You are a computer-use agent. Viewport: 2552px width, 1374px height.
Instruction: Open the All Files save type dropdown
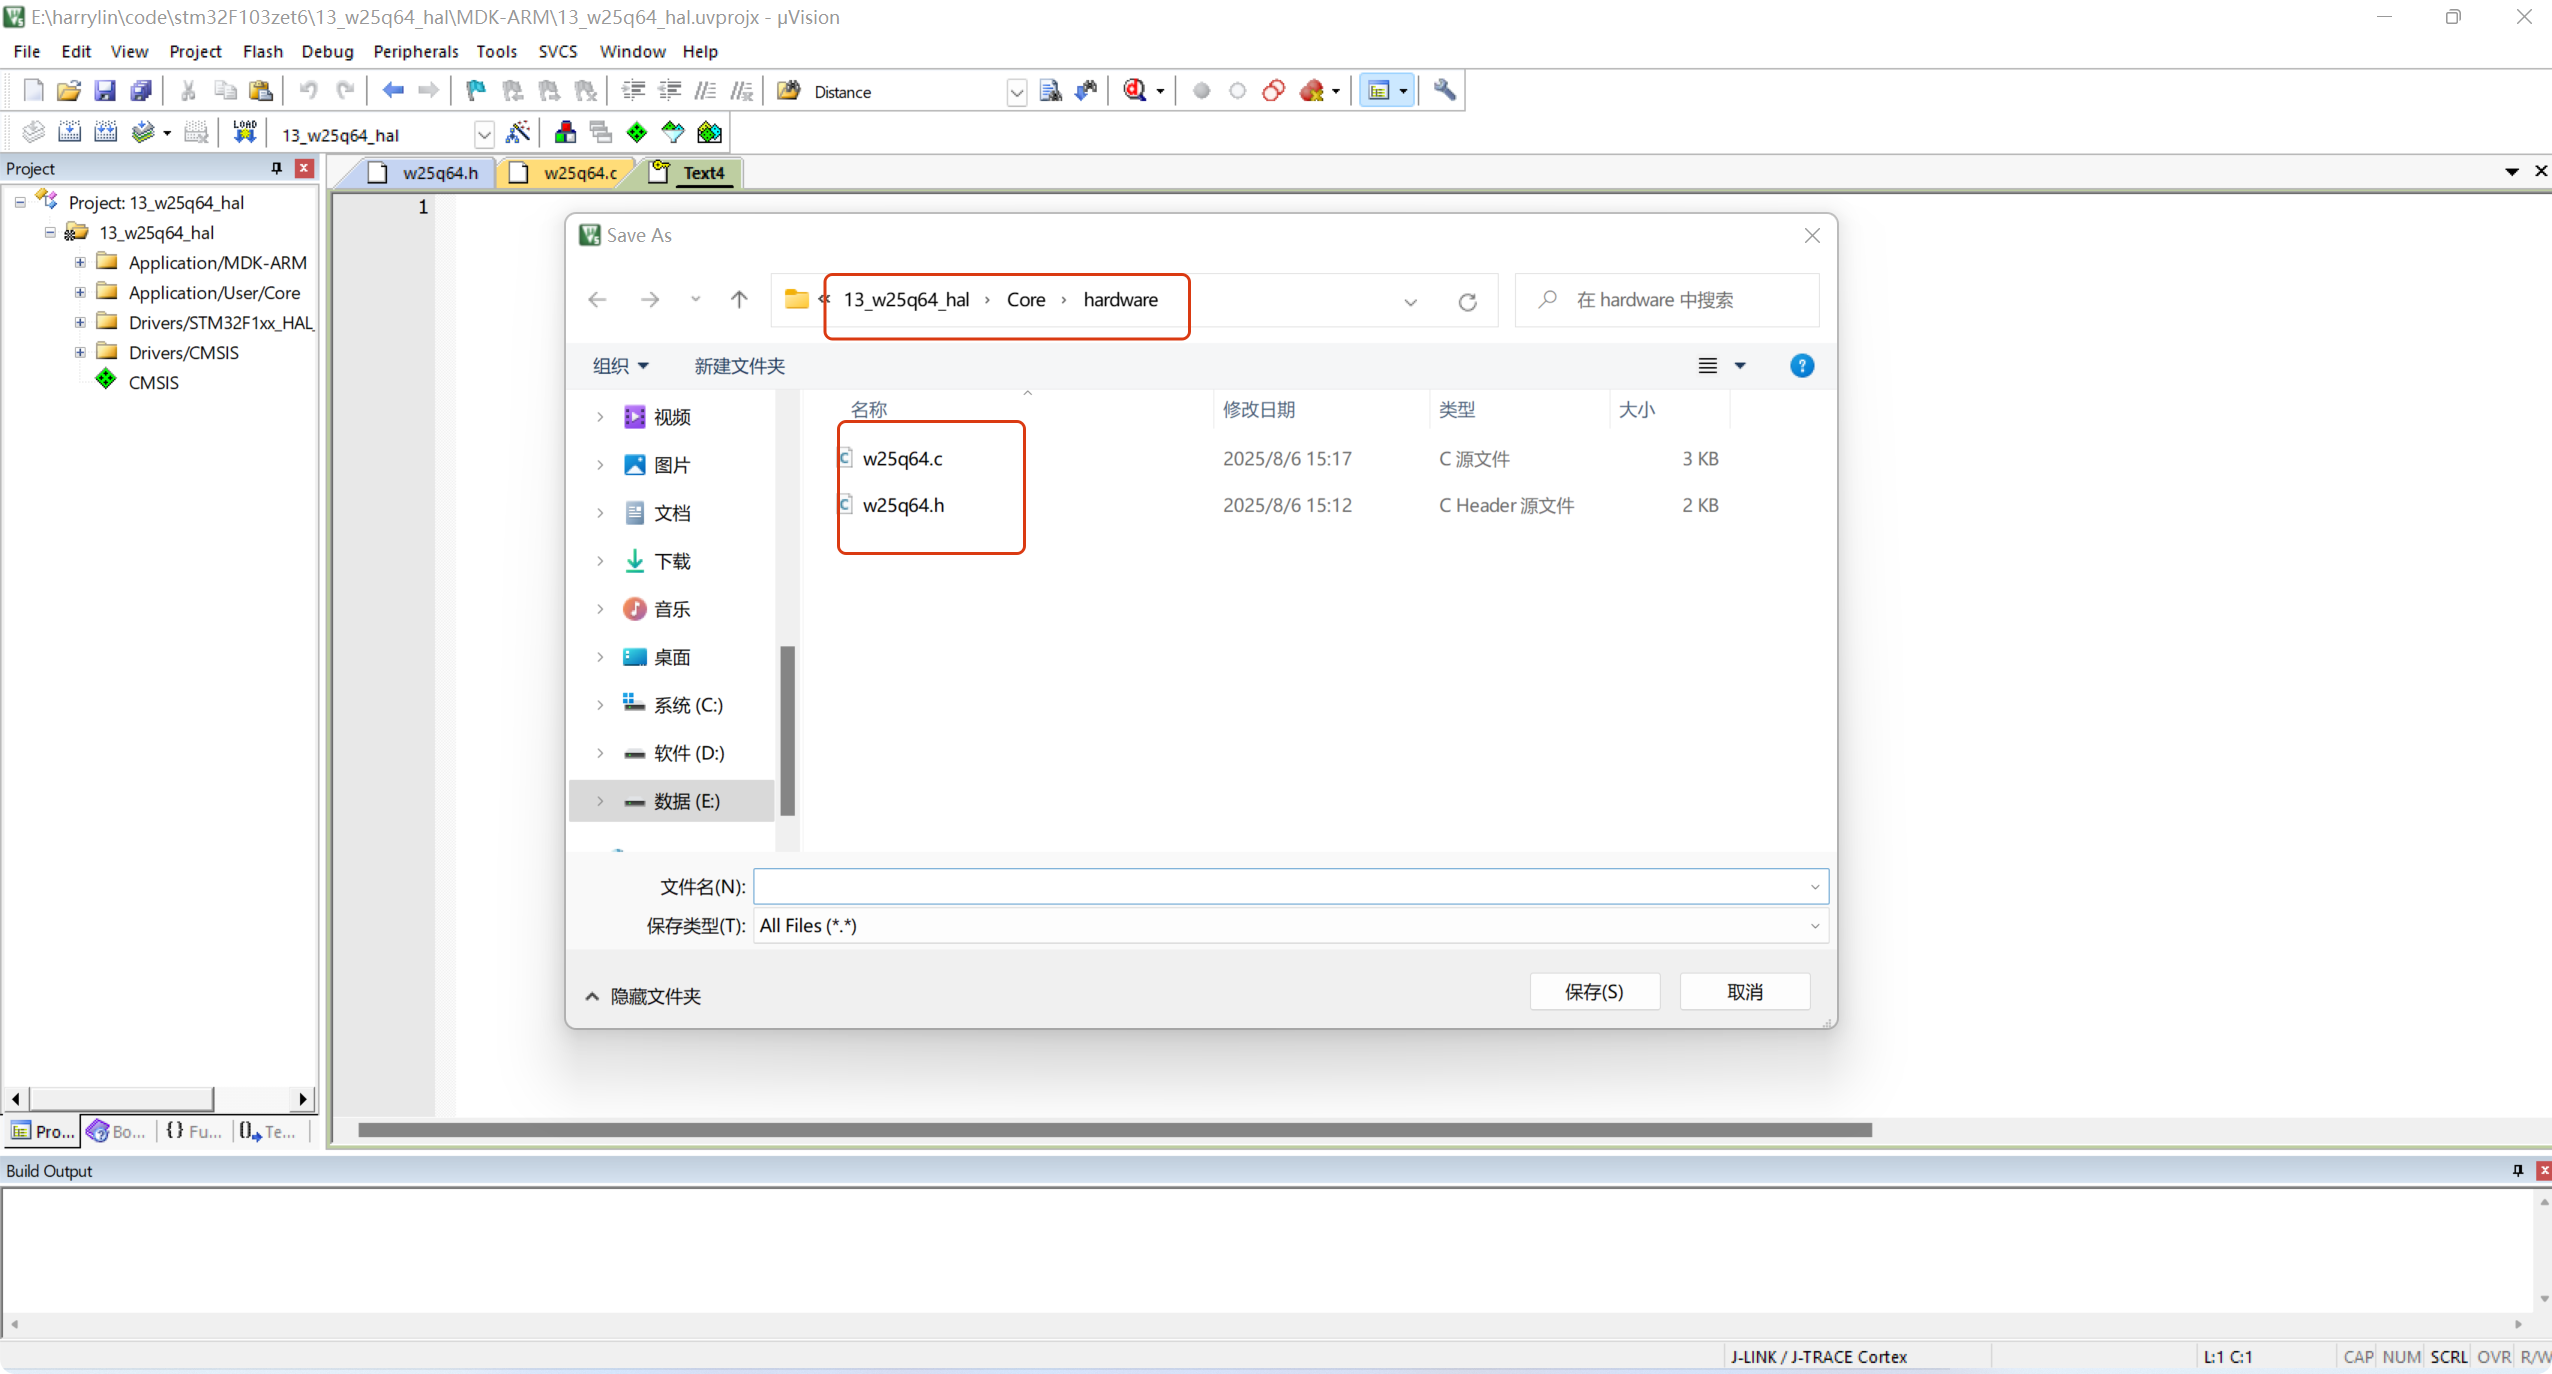pos(1813,925)
